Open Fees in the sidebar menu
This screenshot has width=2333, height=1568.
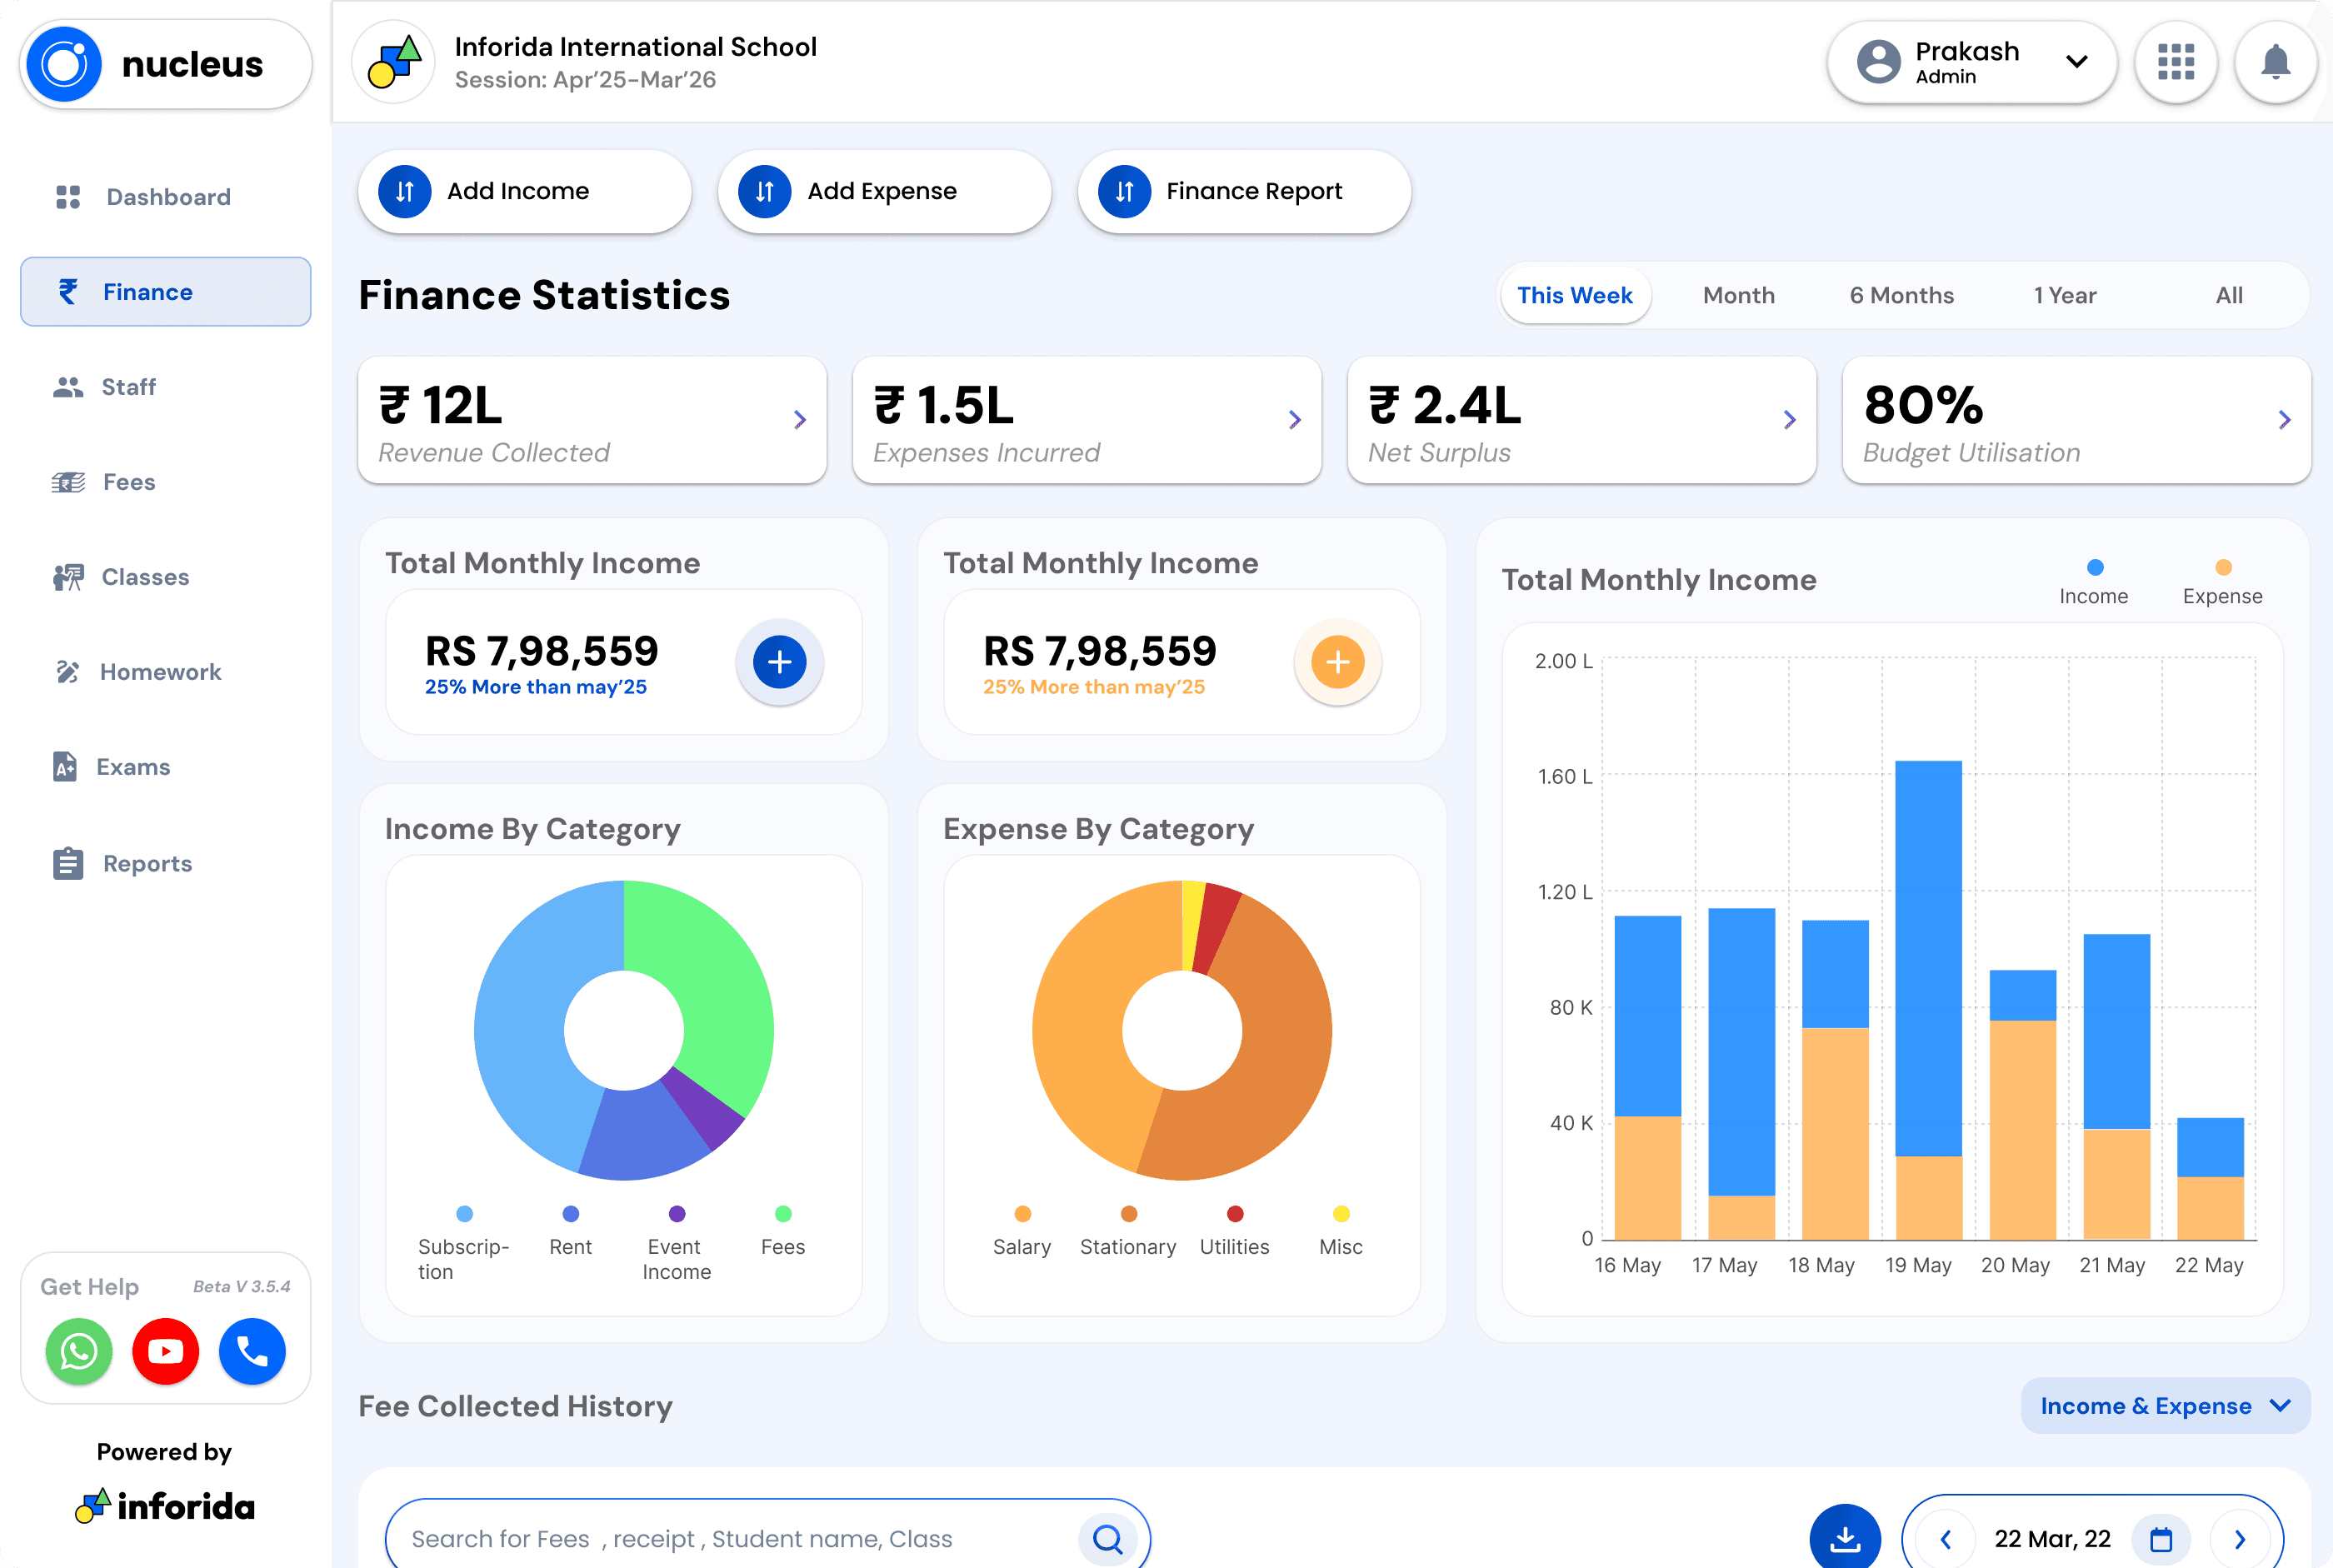[x=129, y=482]
